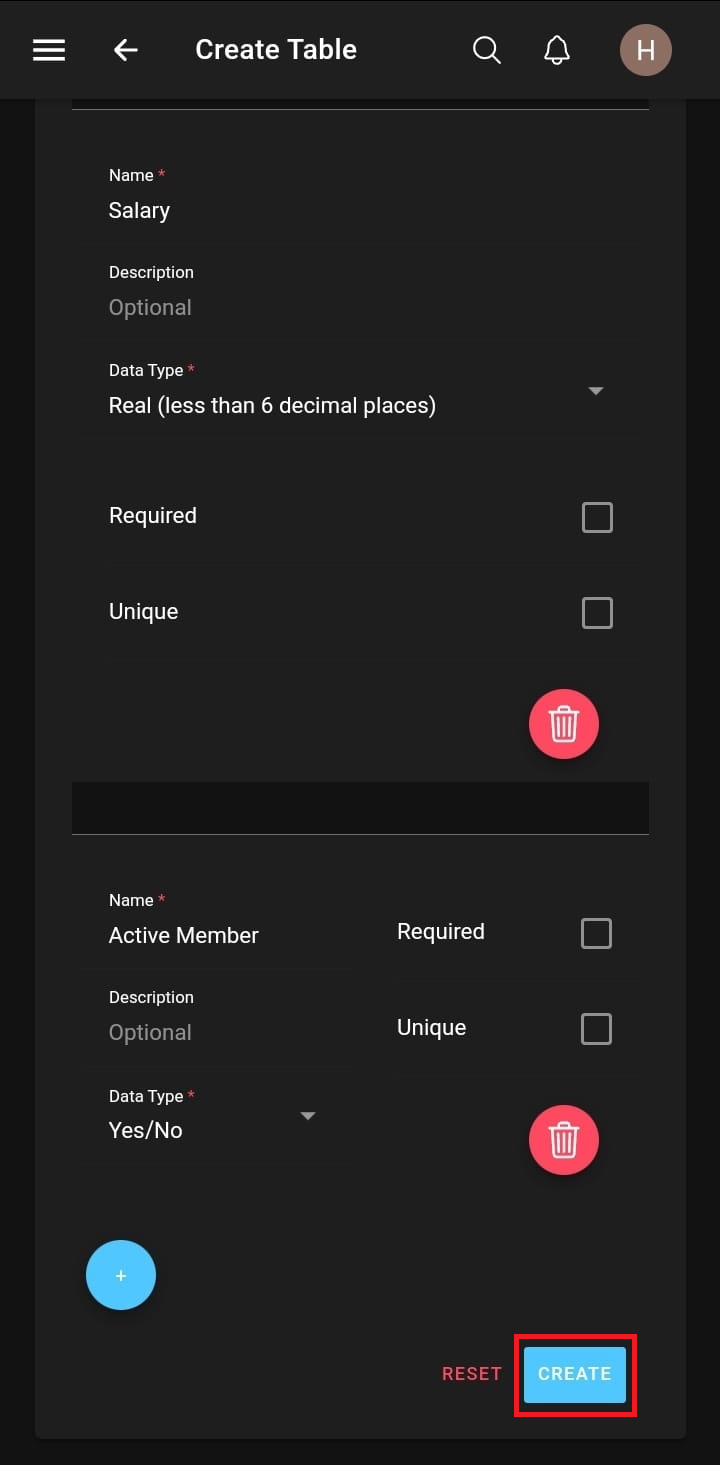Add a new column with plus button
720x1465 pixels.
click(121, 1275)
